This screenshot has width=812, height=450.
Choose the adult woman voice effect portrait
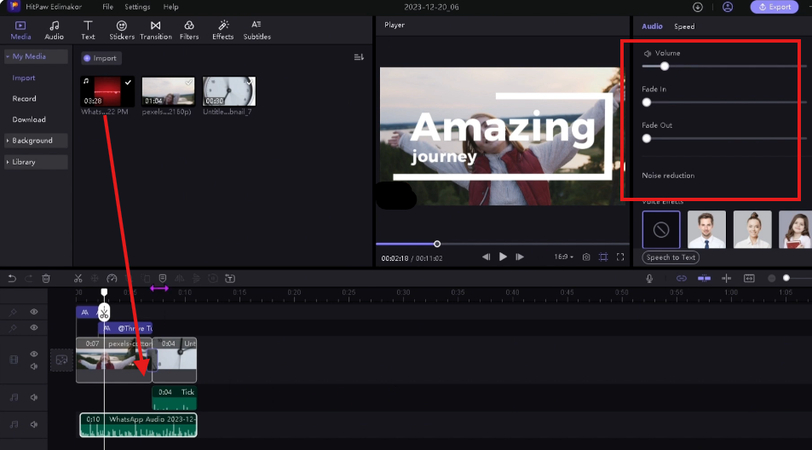tap(752, 229)
